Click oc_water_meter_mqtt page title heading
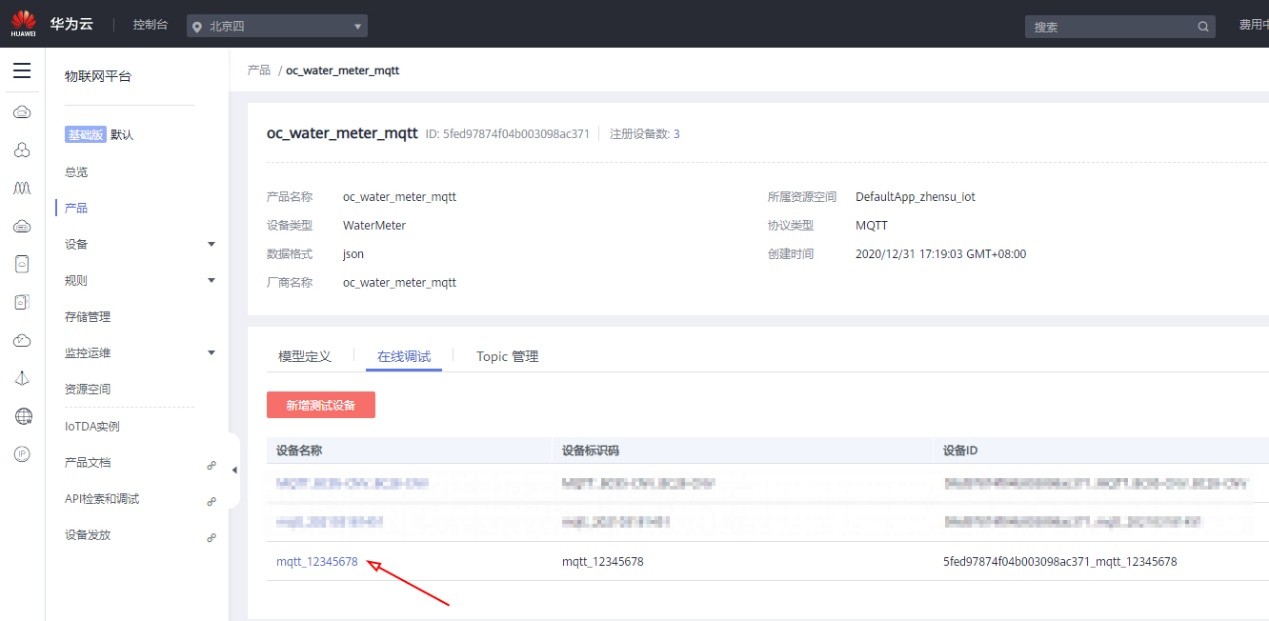The width and height of the screenshot is (1269, 621). click(342, 133)
